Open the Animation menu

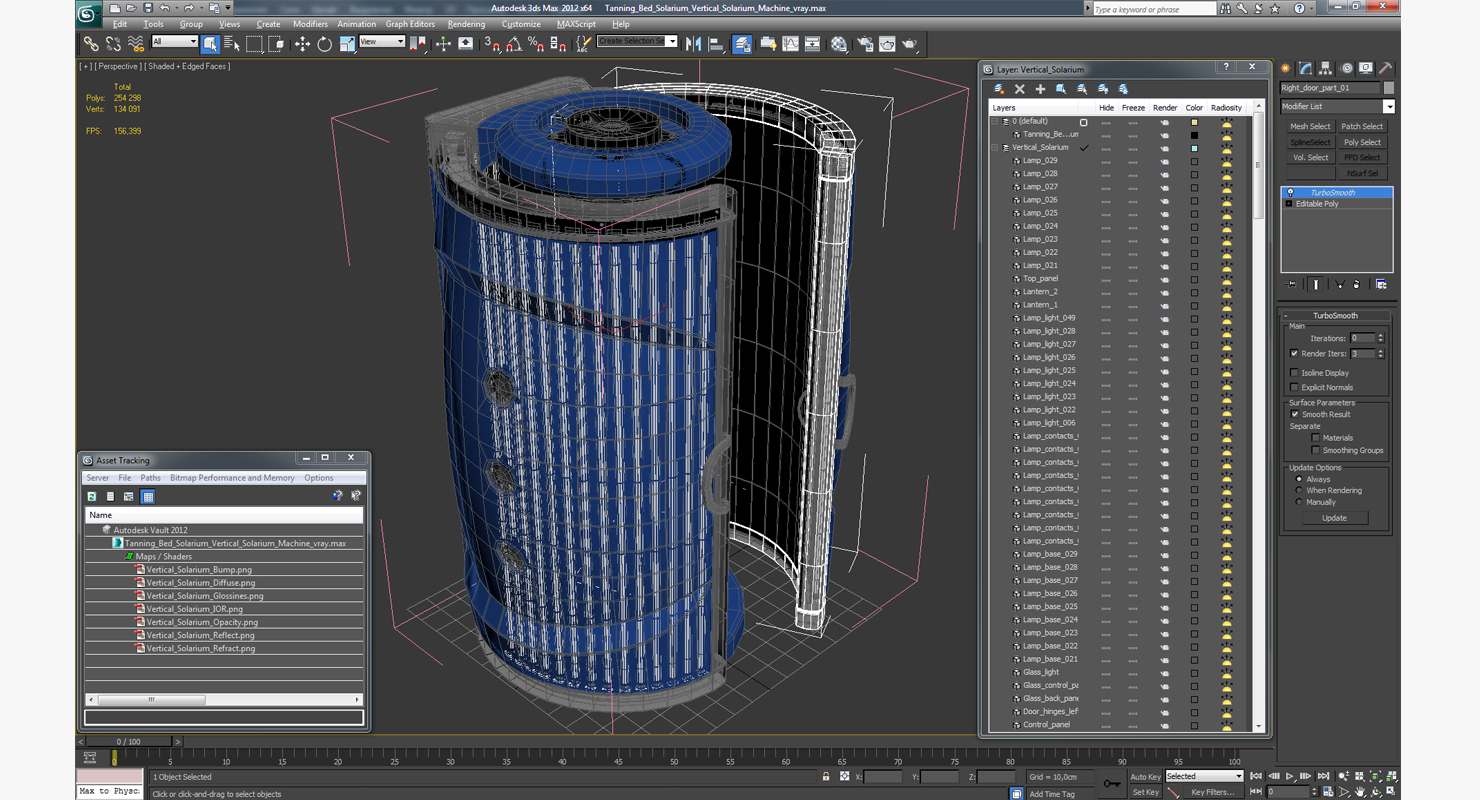pos(357,24)
